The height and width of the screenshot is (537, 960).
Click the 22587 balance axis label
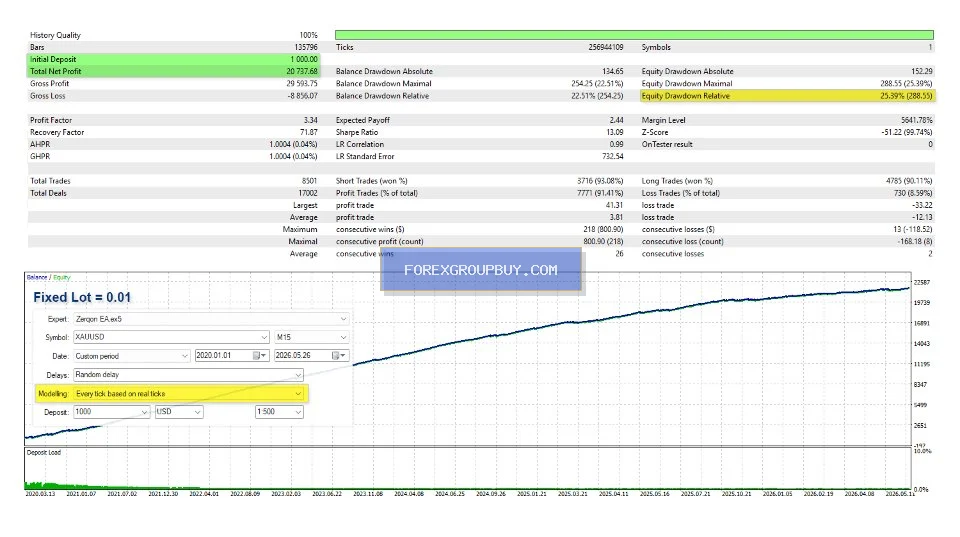921,282
